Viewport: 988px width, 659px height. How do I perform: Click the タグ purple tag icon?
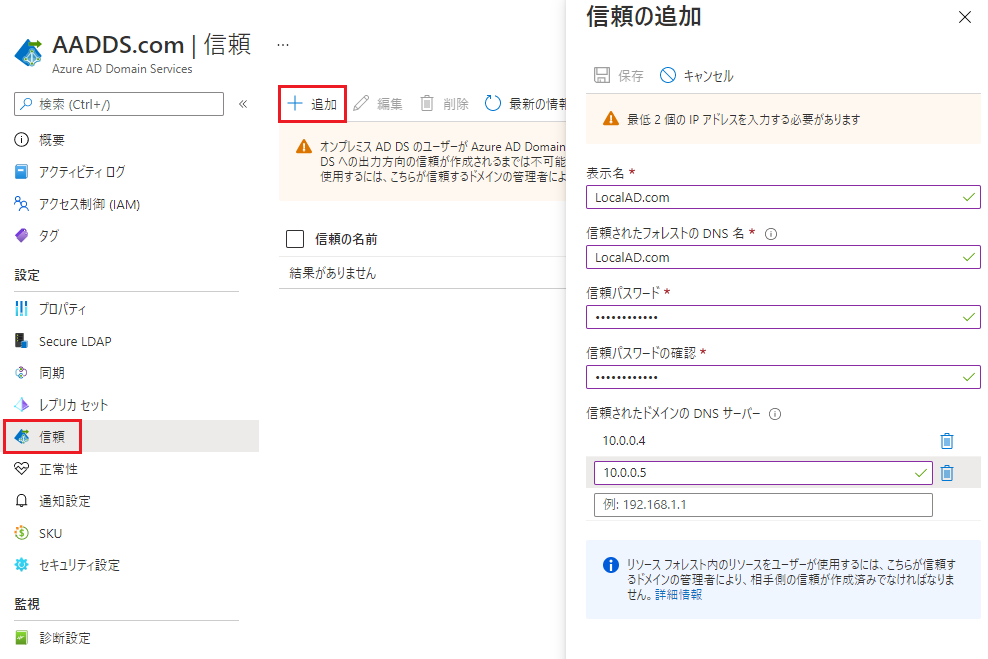[21, 236]
